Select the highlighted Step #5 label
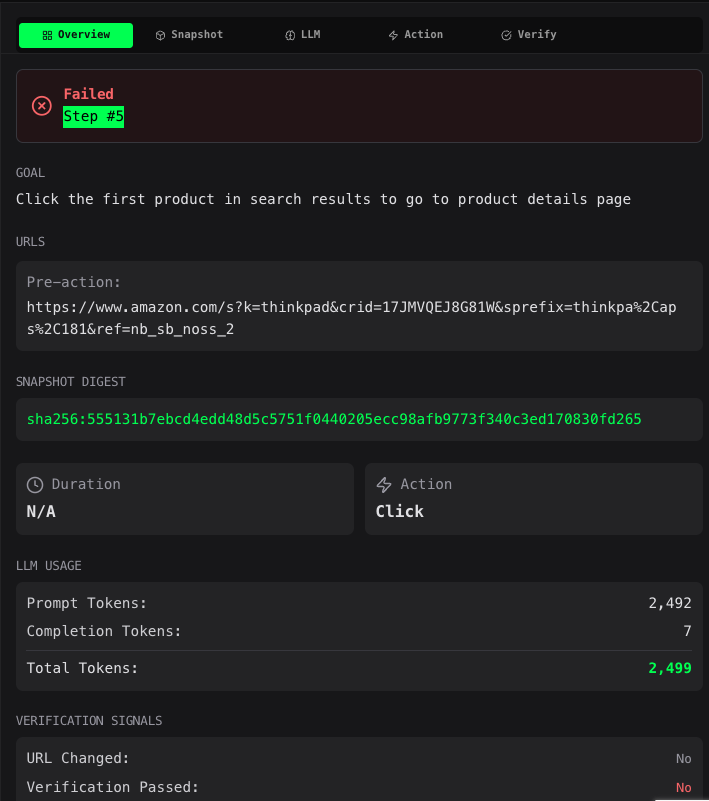Screen dimensions: 709x801 point(93,116)
